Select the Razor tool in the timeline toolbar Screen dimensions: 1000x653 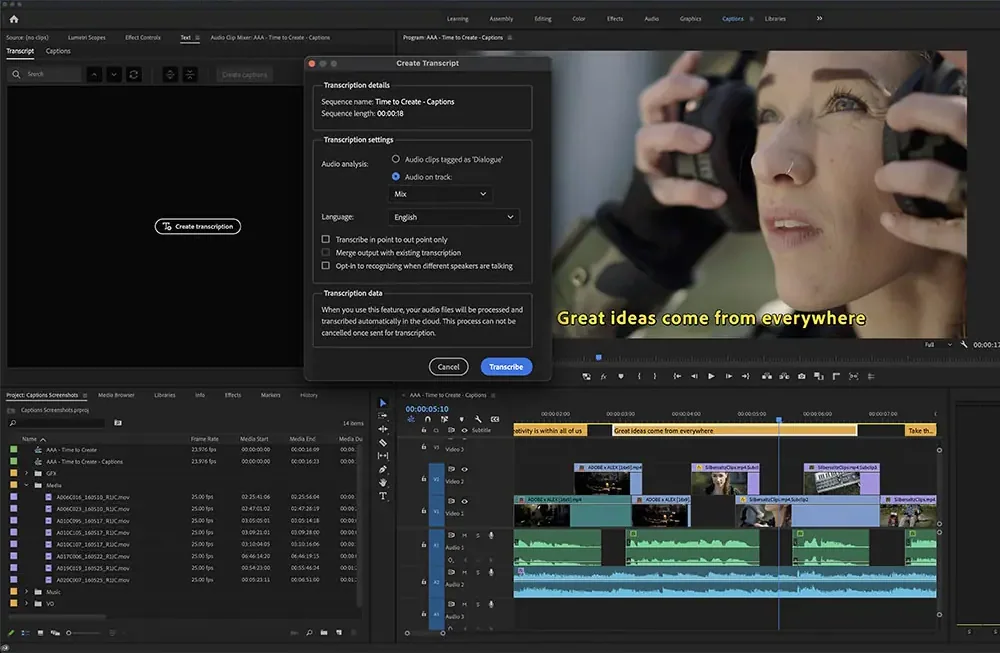(383, 442)
